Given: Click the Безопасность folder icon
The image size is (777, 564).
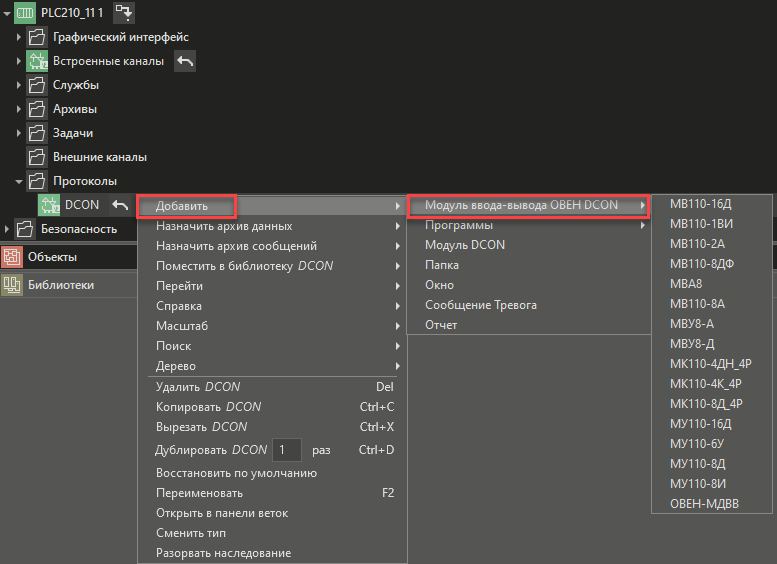Looking at the screenshot, I should [25, 229].
